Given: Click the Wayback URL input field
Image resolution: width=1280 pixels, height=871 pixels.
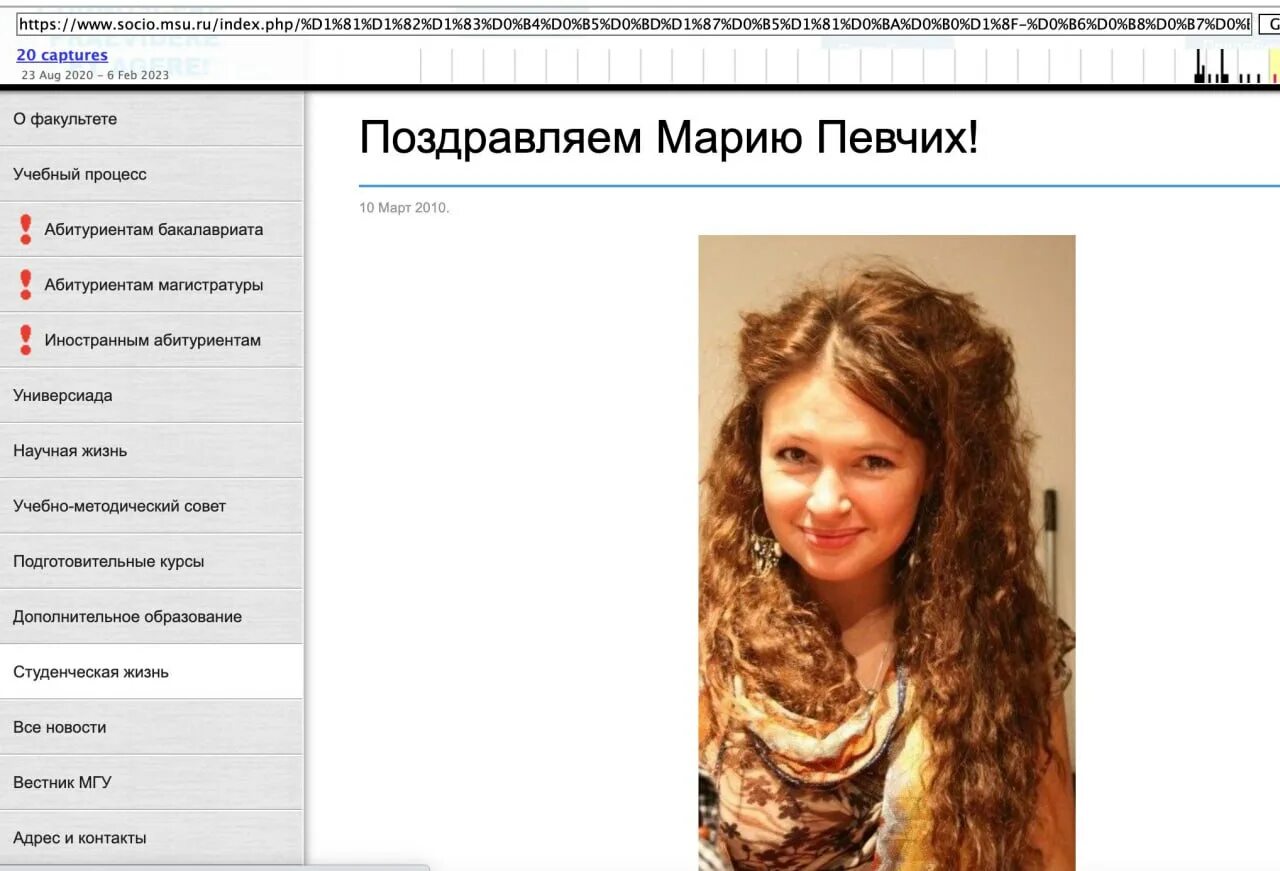Looking at the screenshot, I should click(x=634, y=23).
